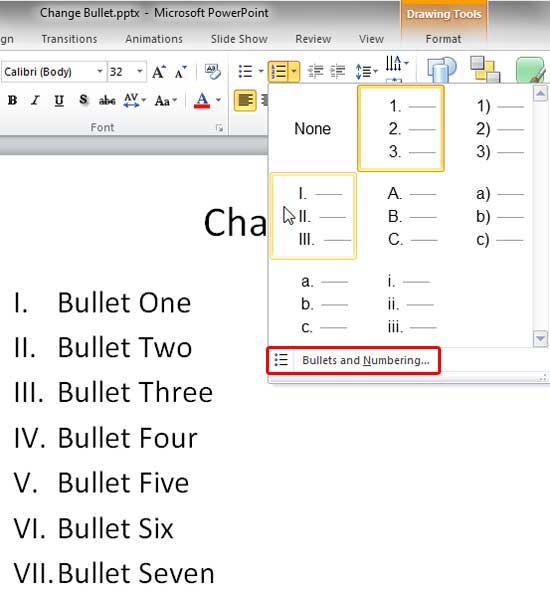Viewport: 550px width, 595px height.
Task: Open View tab
Action: (371, 39)
